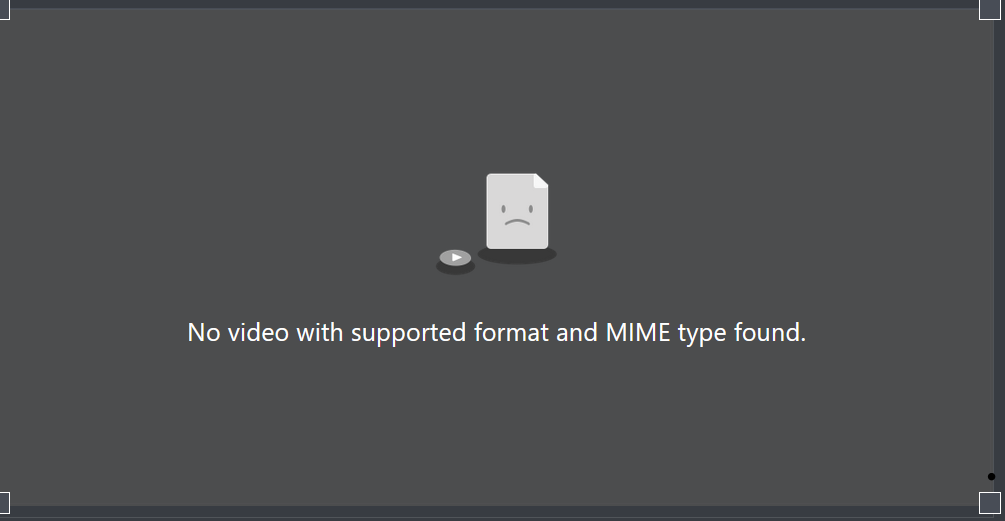Click the word "MIME" in the error text
The image size is (1005, 521).
(x=638, y=333)
